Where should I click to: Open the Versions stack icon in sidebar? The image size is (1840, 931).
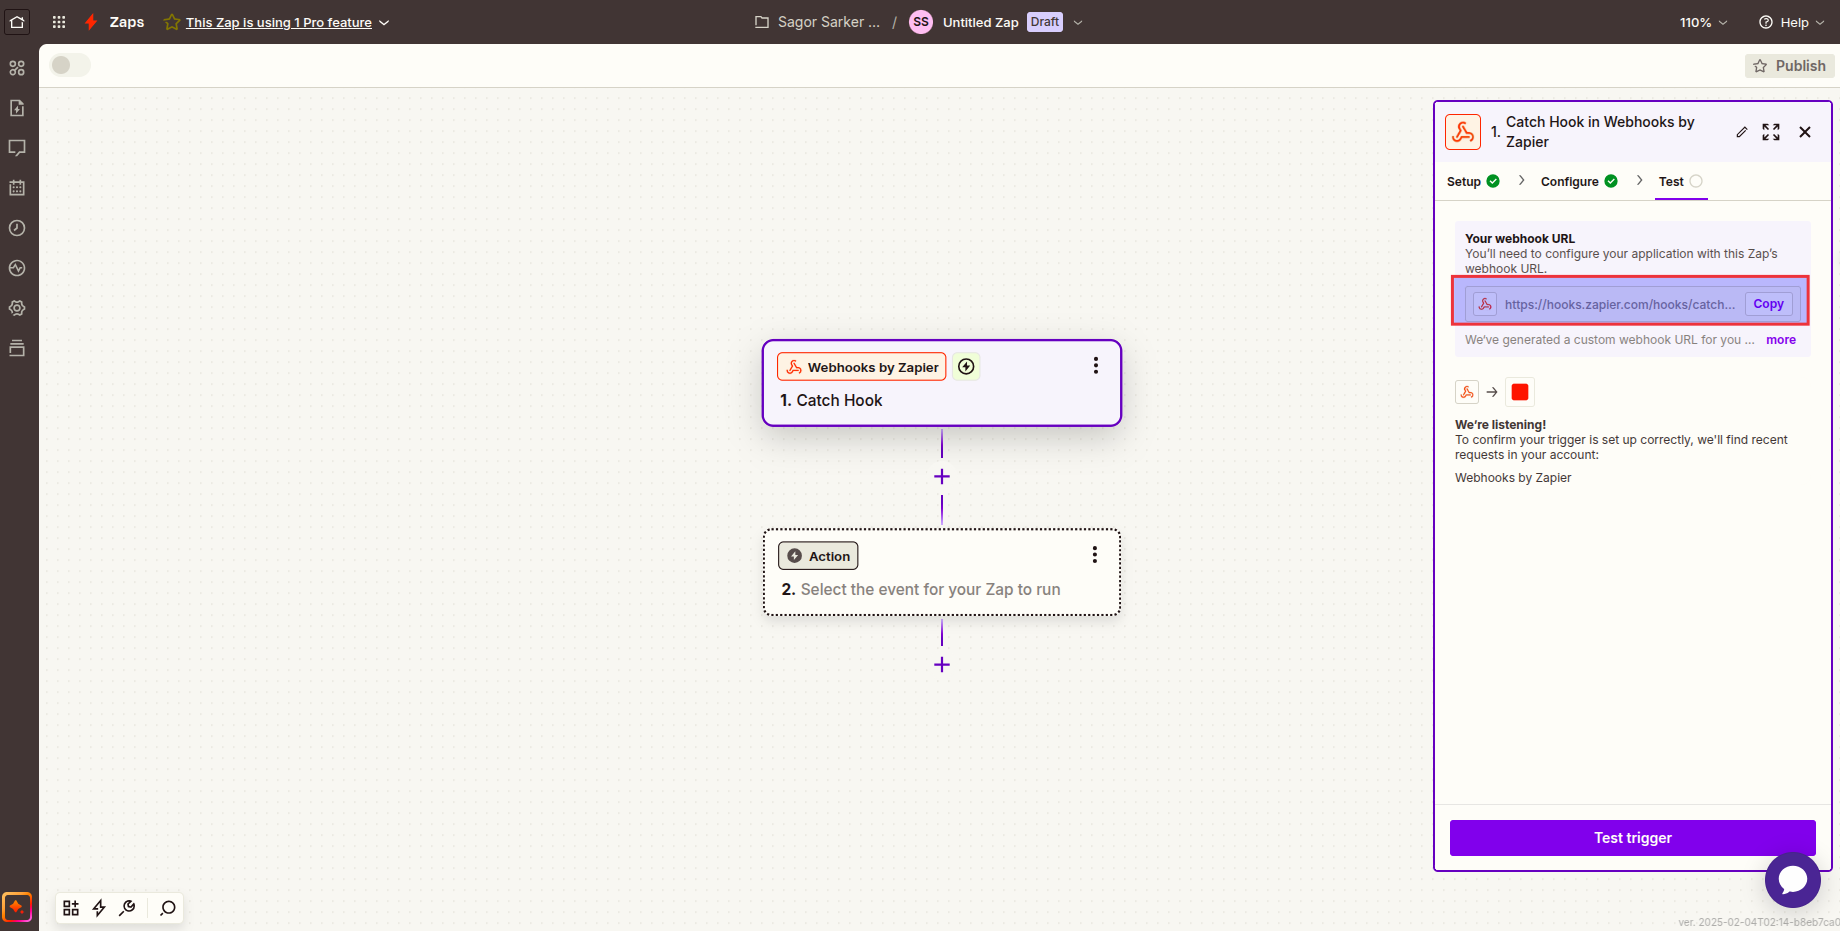coord(17,348)
